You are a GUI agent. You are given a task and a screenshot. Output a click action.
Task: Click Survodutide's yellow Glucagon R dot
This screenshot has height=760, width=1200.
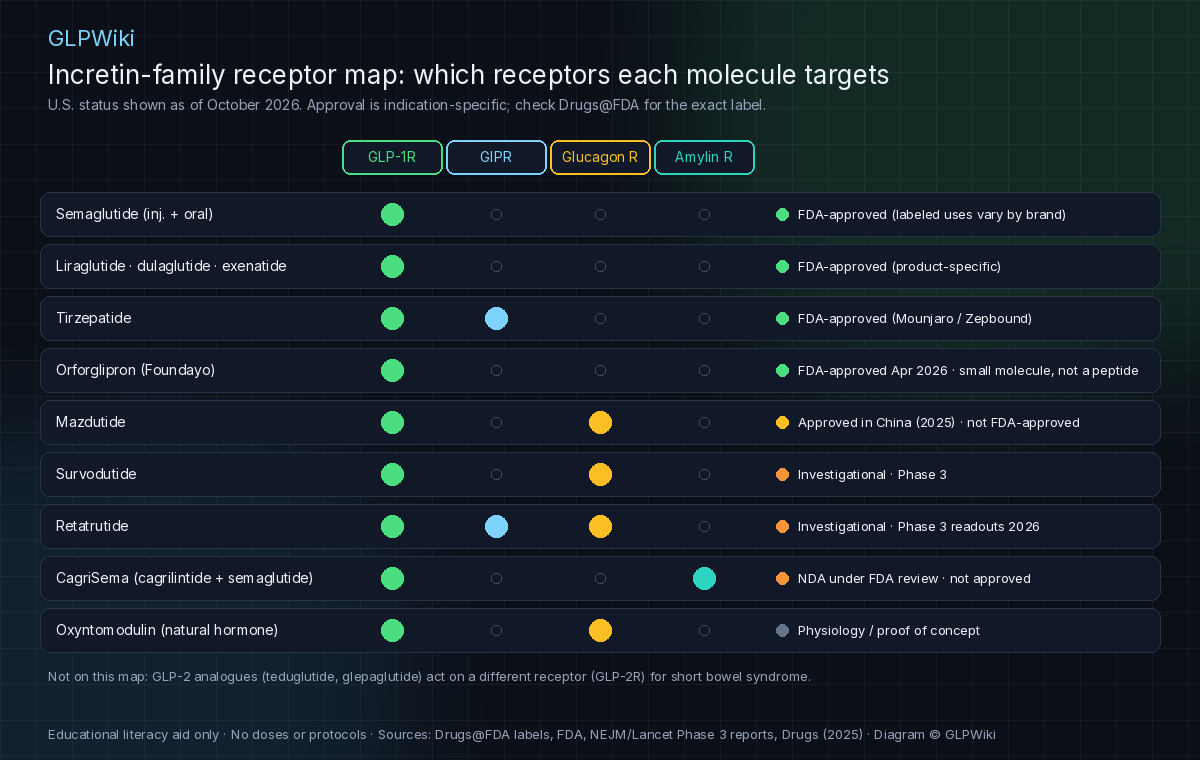(x=600, y=474)
